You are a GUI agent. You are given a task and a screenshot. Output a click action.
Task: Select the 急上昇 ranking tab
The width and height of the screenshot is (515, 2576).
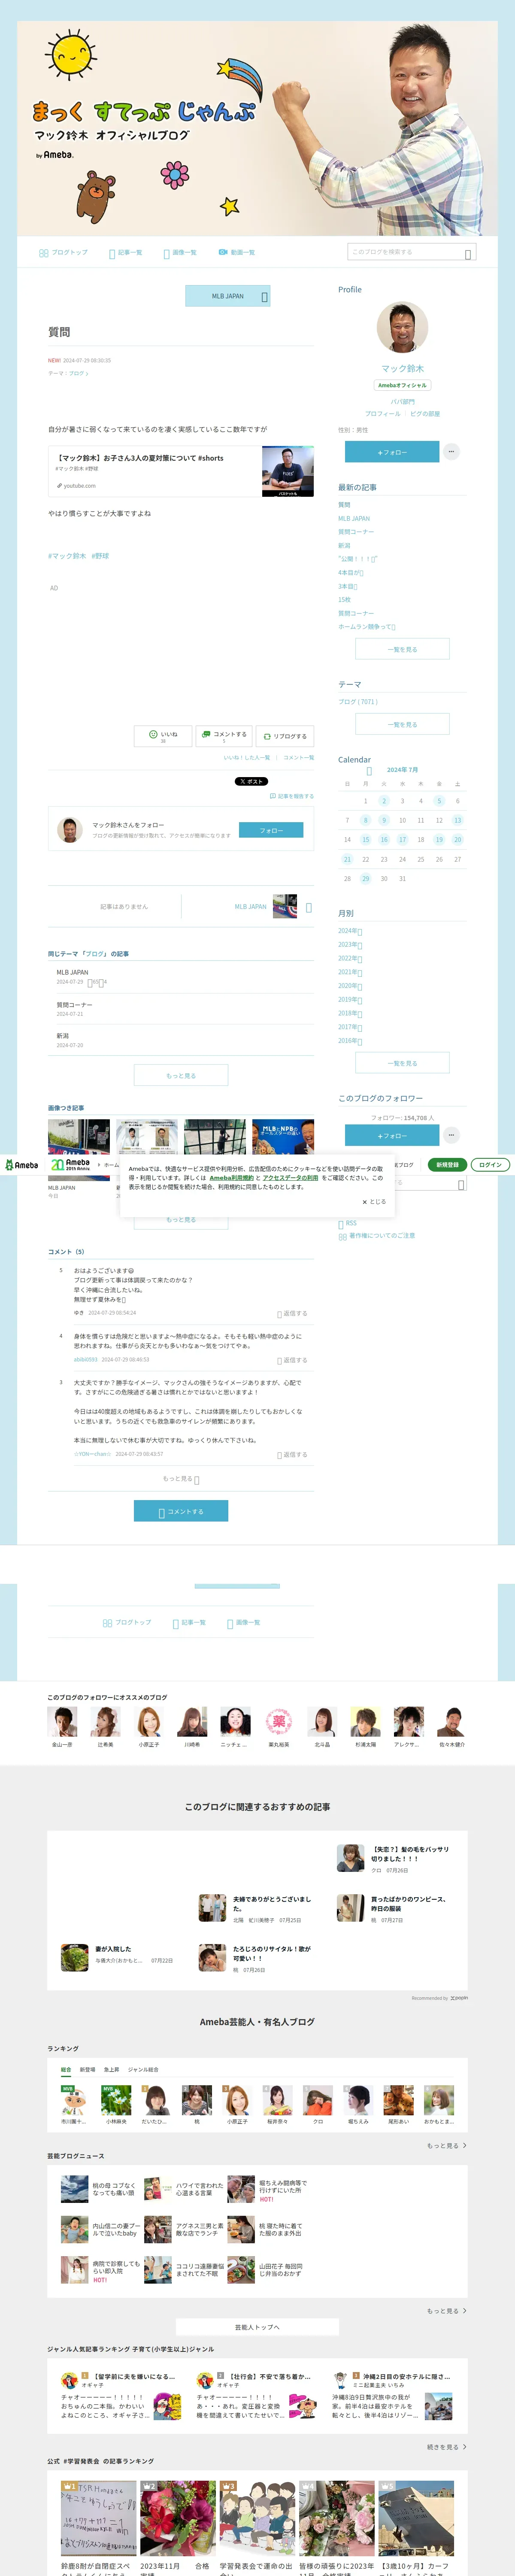click(111, 2070)
